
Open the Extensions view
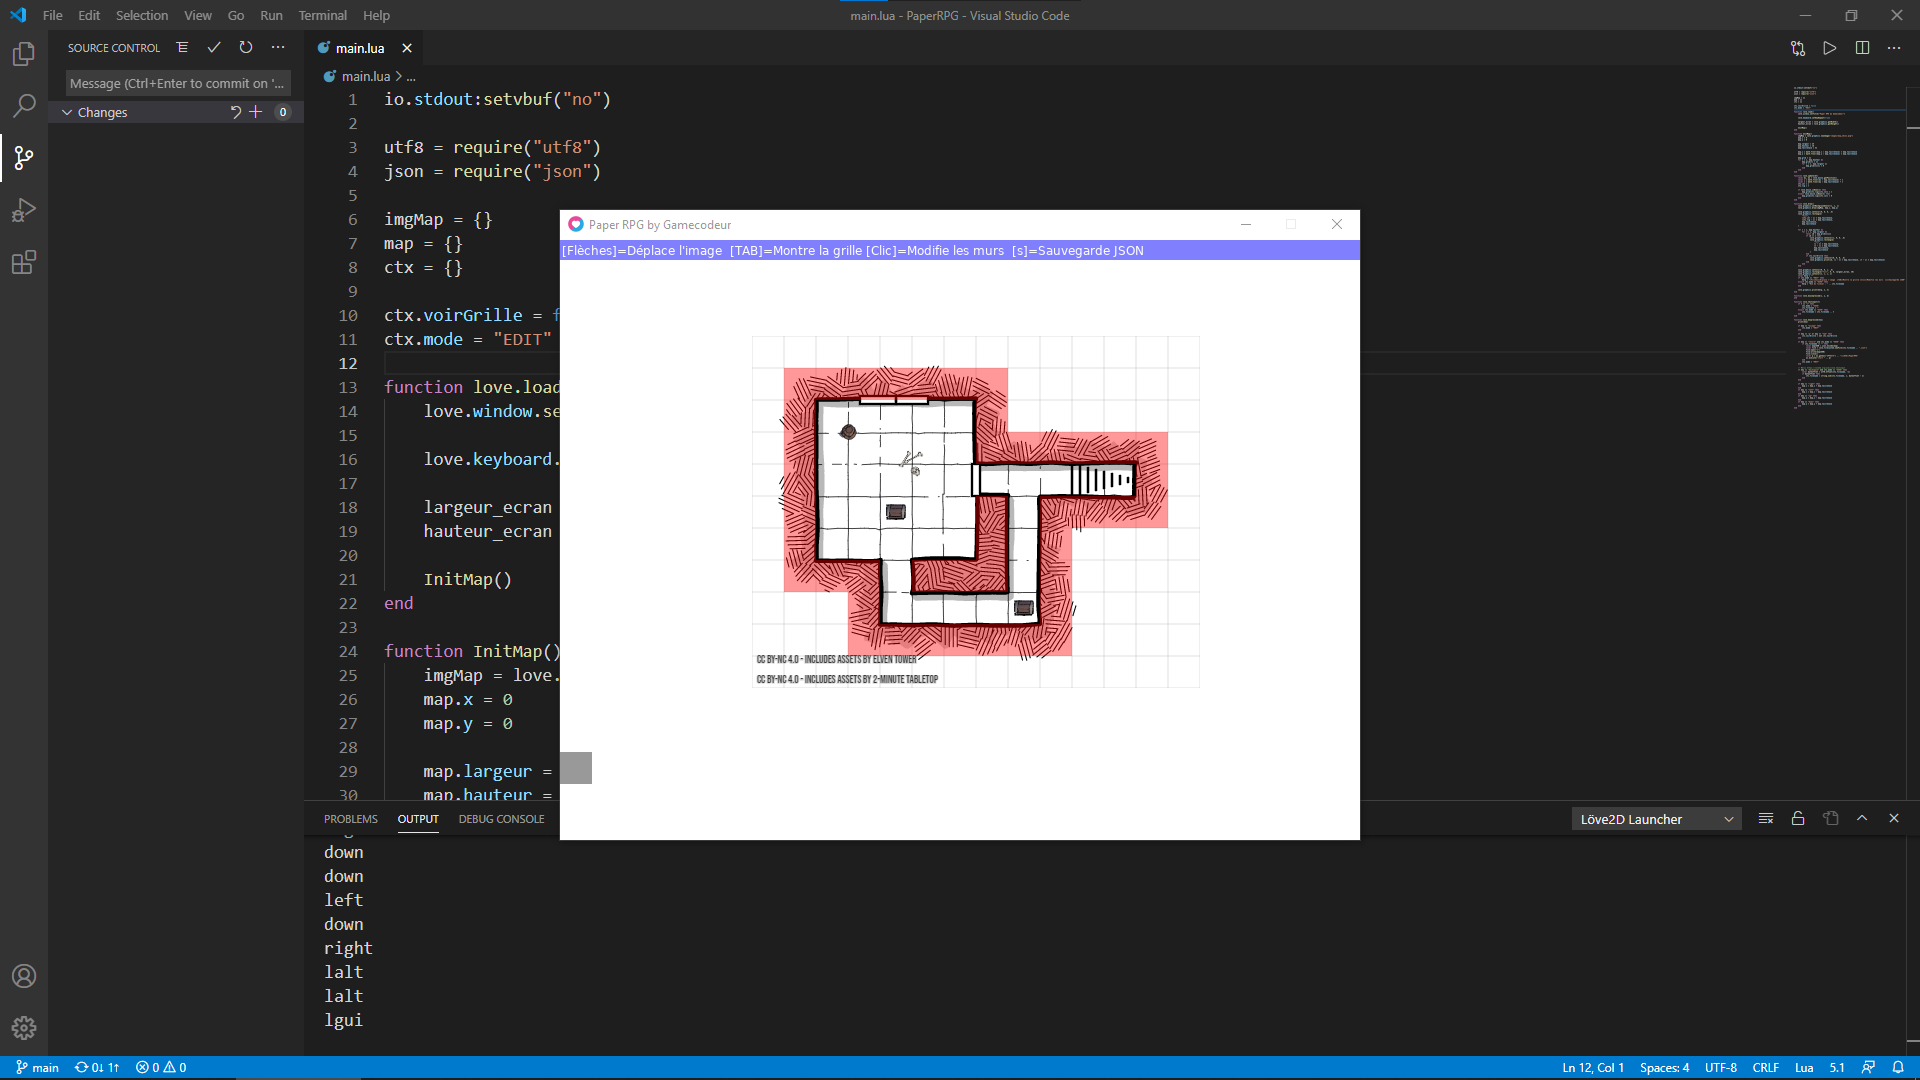(24, 262)
